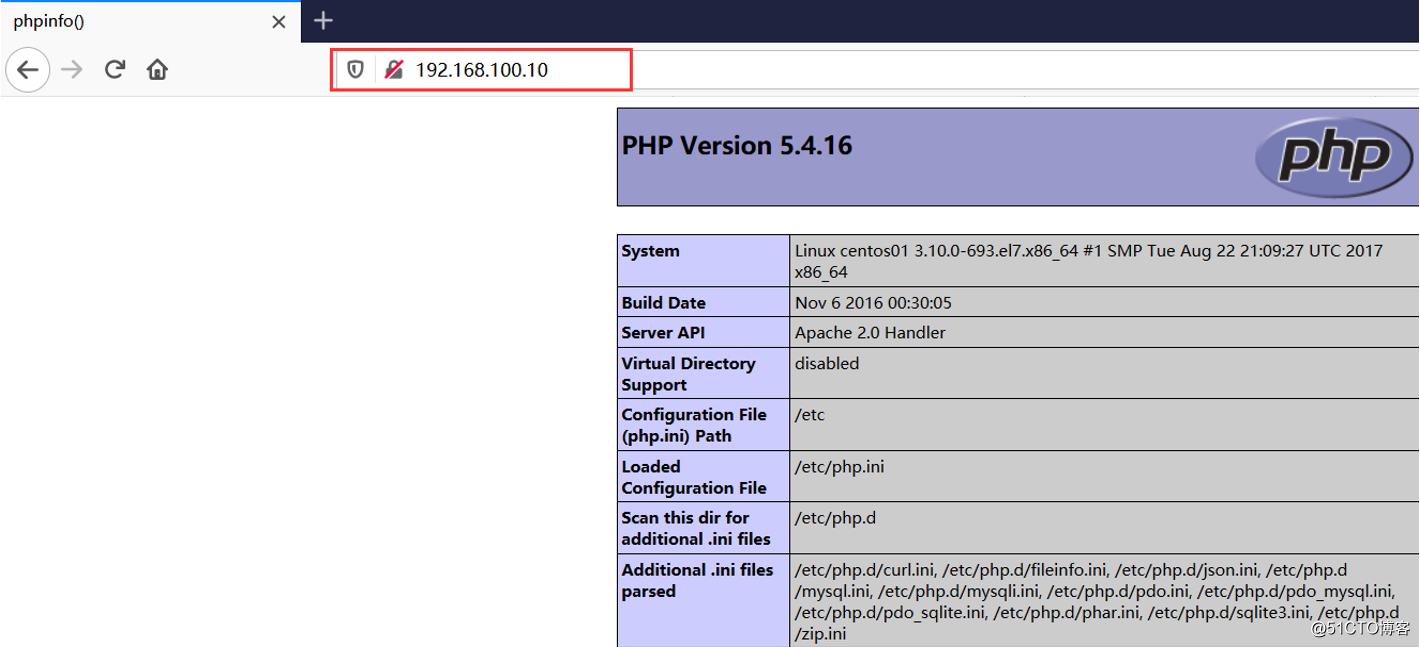Screen dimensions: 1420x647
Task: Open the browser home page
Action: (157, 70)
